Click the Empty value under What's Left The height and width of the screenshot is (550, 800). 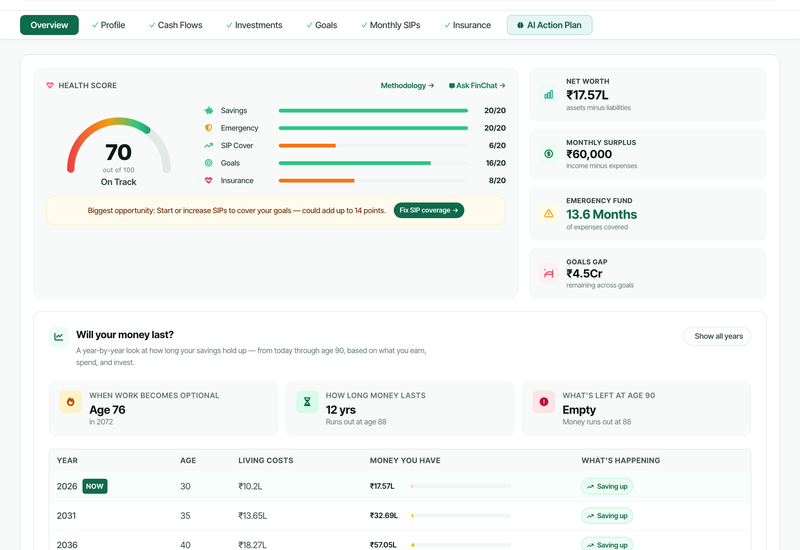(x=579, y=410)
